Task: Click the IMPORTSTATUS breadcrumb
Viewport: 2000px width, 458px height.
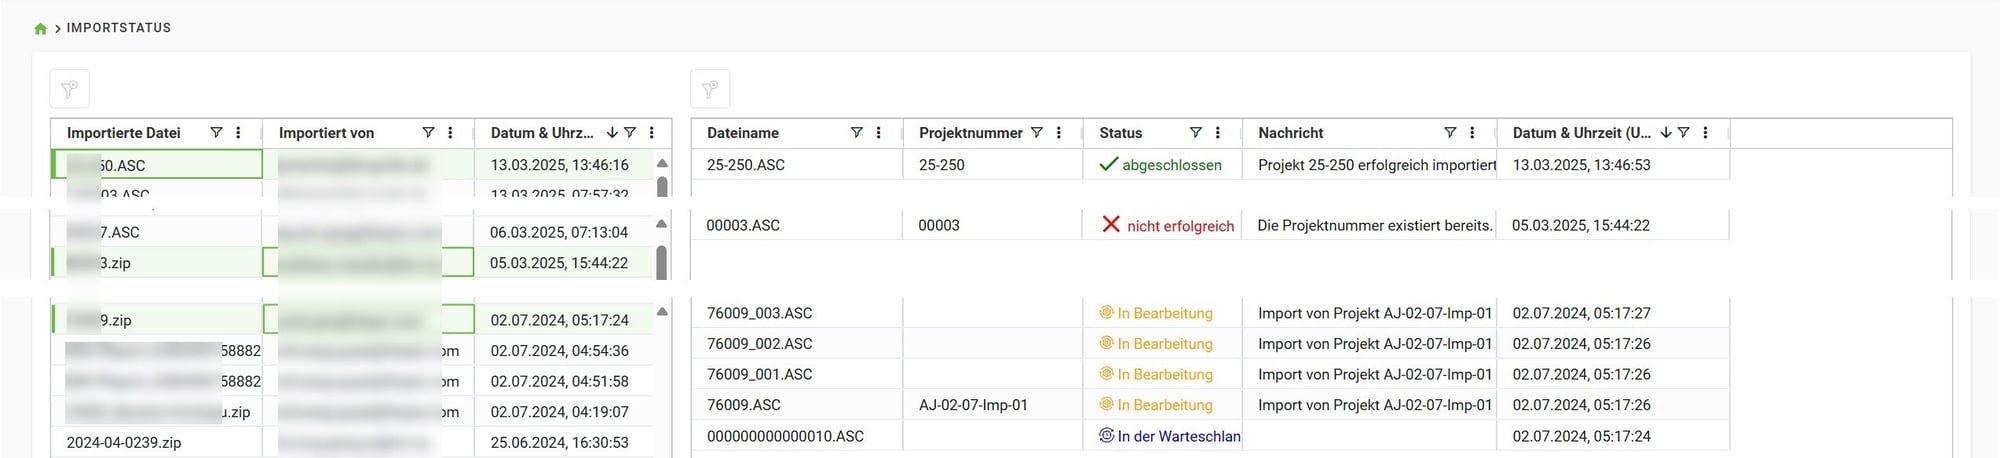Action: [119, 28]
